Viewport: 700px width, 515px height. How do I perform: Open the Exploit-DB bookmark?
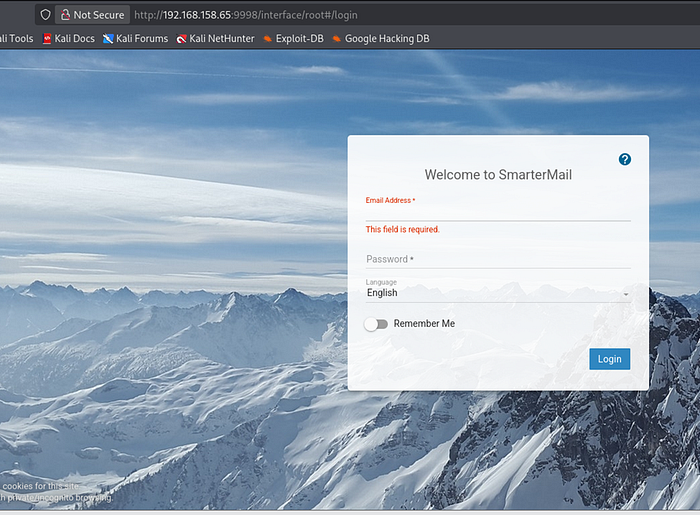tap(294, 39)
